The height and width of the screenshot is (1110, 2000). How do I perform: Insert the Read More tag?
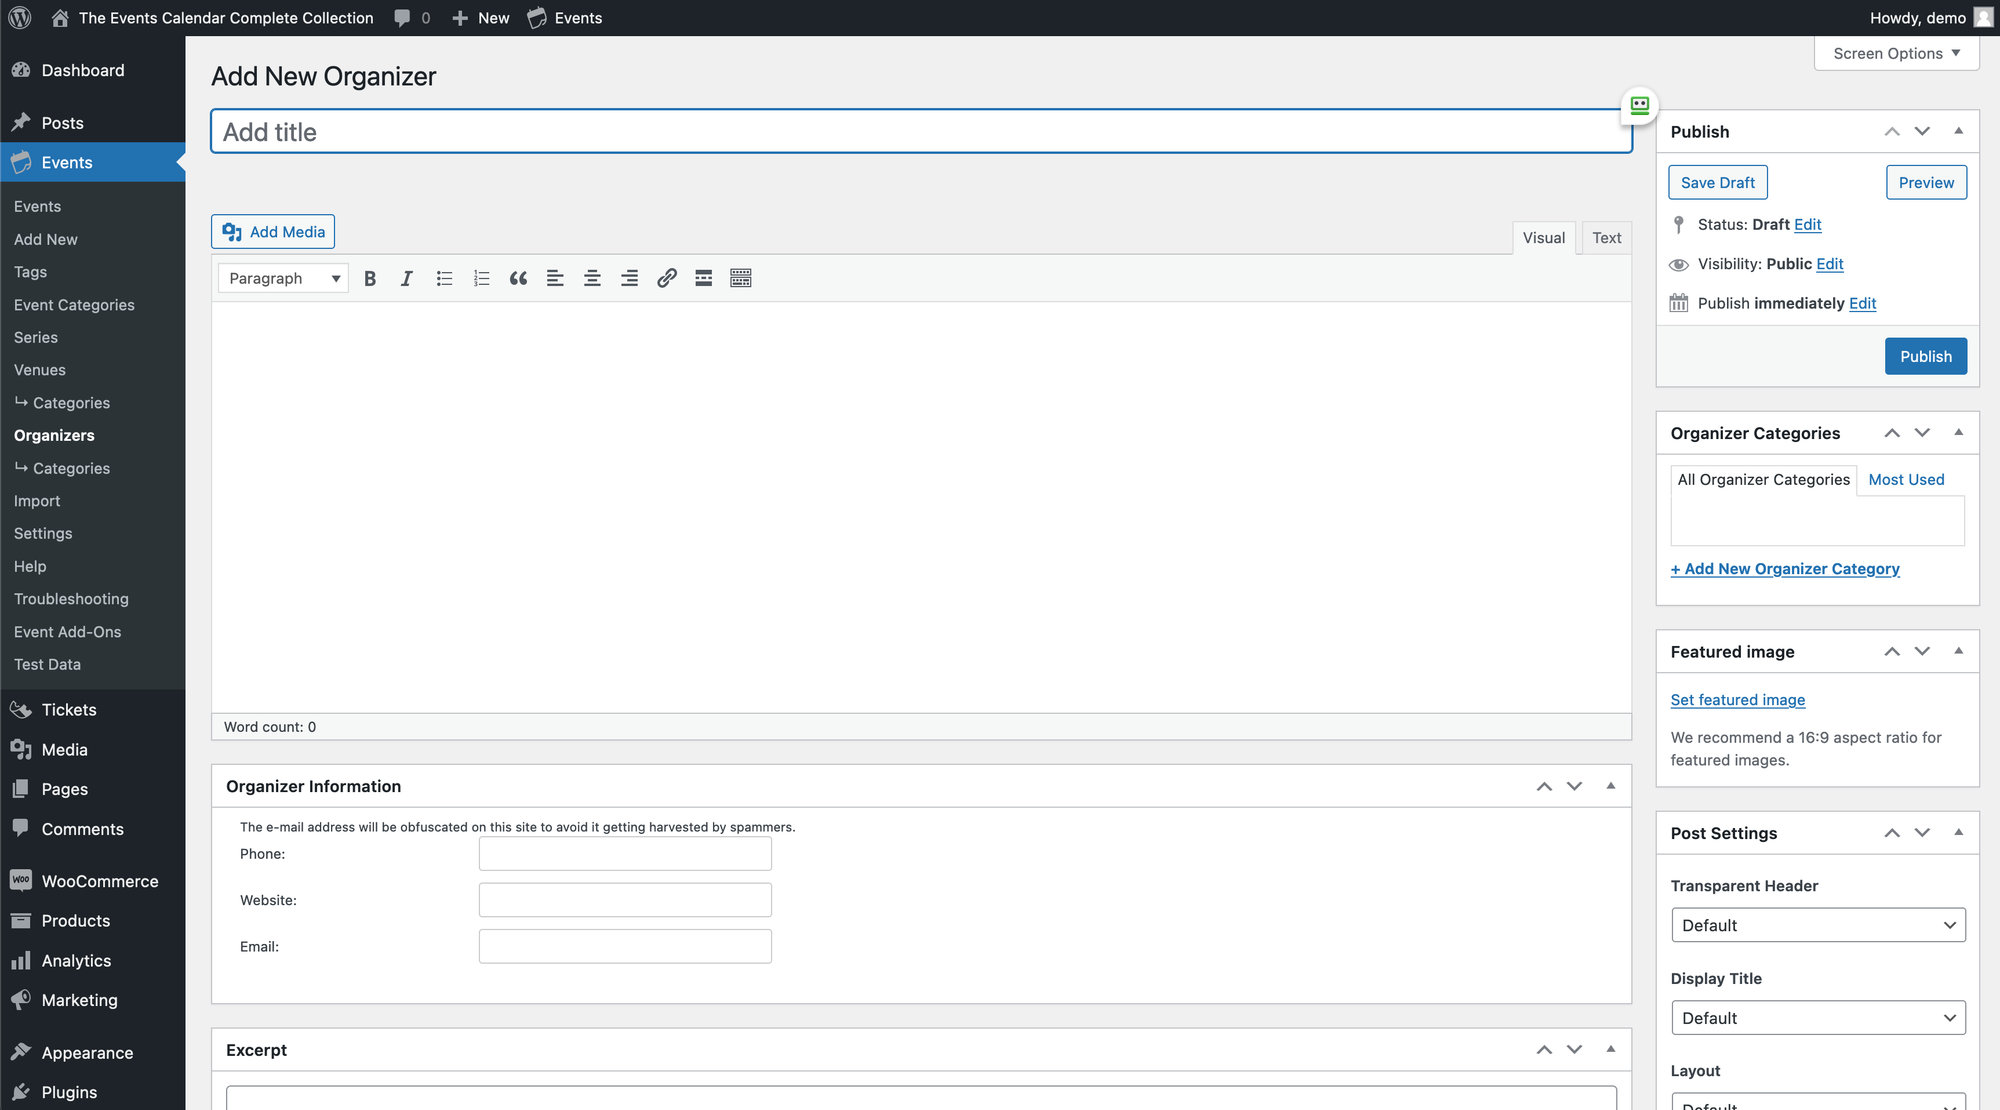[x=704, y=278]
